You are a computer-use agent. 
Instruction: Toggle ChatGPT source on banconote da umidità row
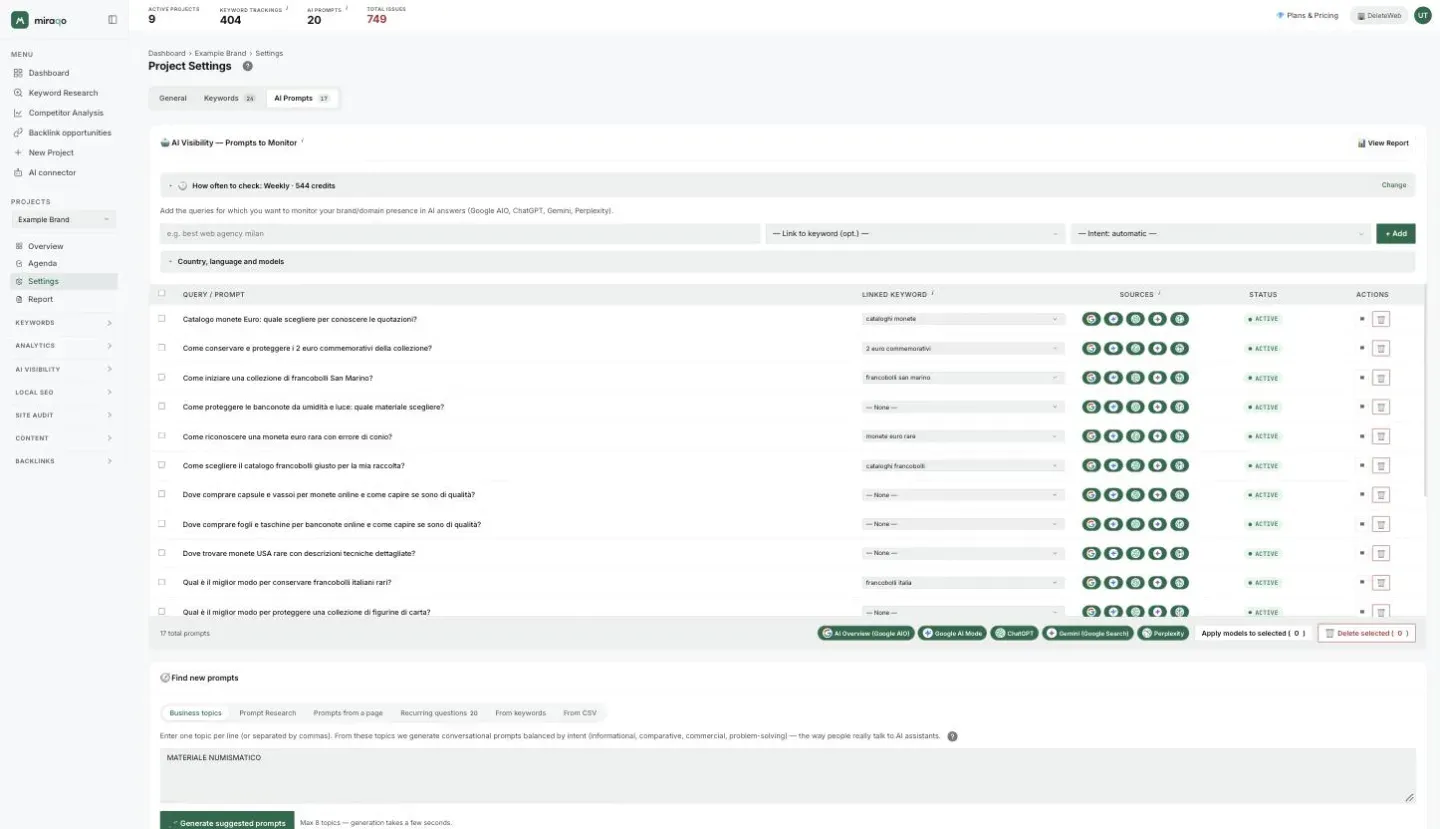coord(1135,407)
